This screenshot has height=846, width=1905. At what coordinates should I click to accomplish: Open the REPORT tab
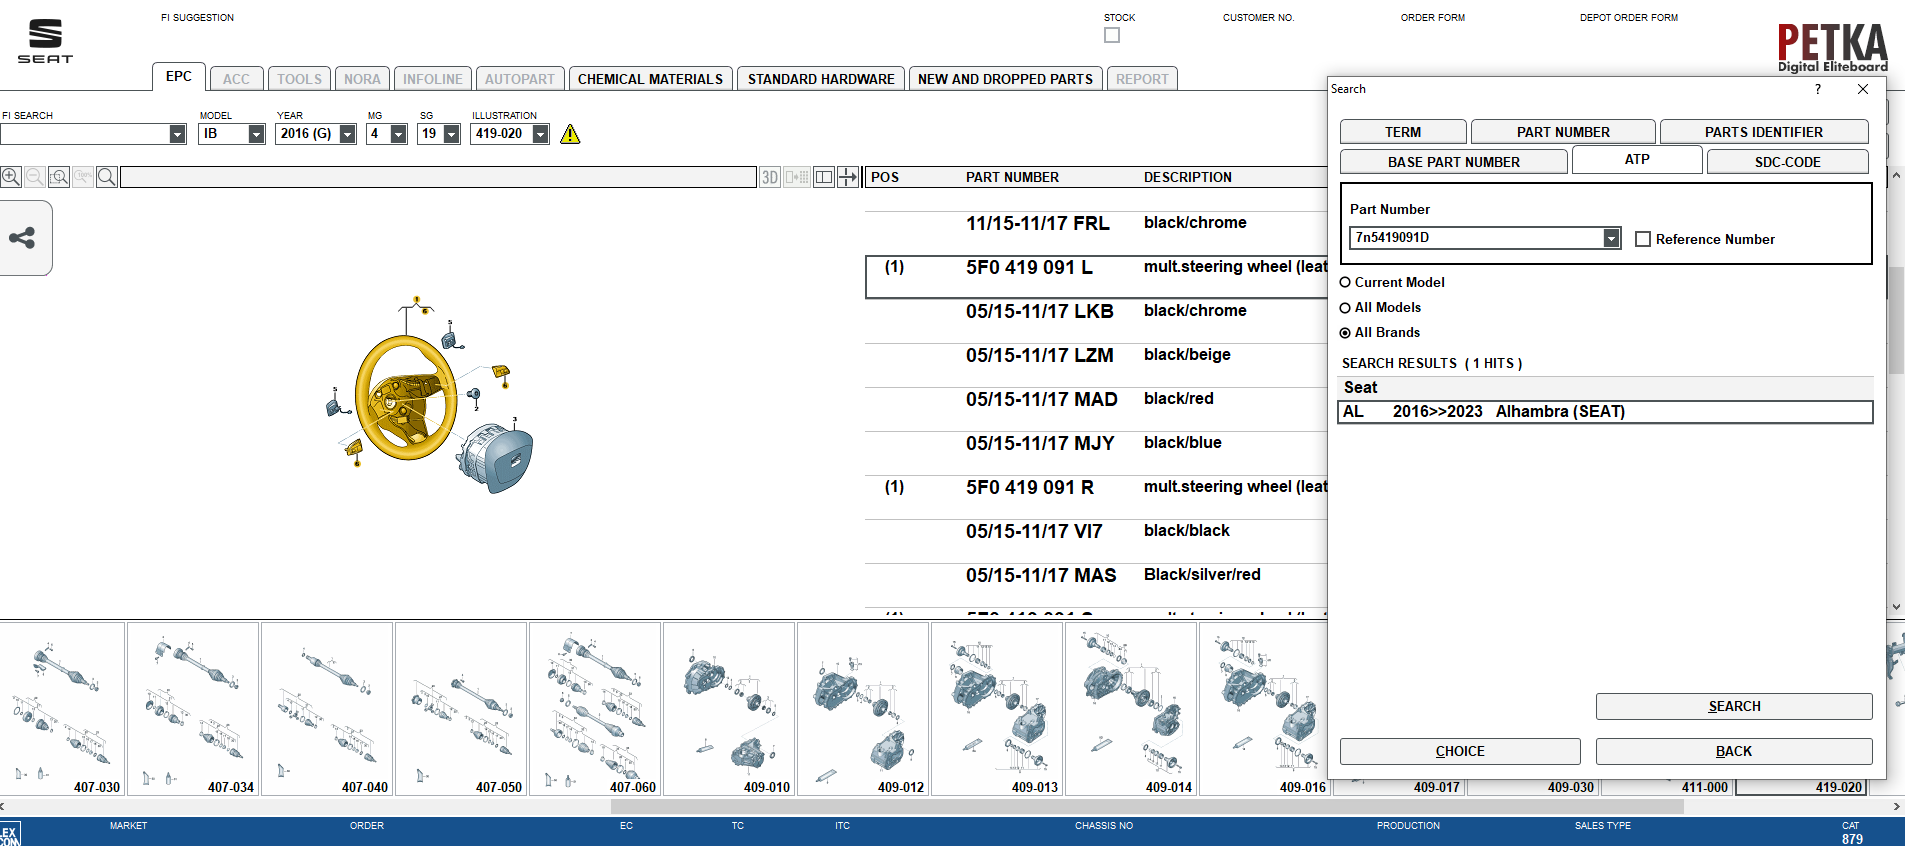(1142, 79)
